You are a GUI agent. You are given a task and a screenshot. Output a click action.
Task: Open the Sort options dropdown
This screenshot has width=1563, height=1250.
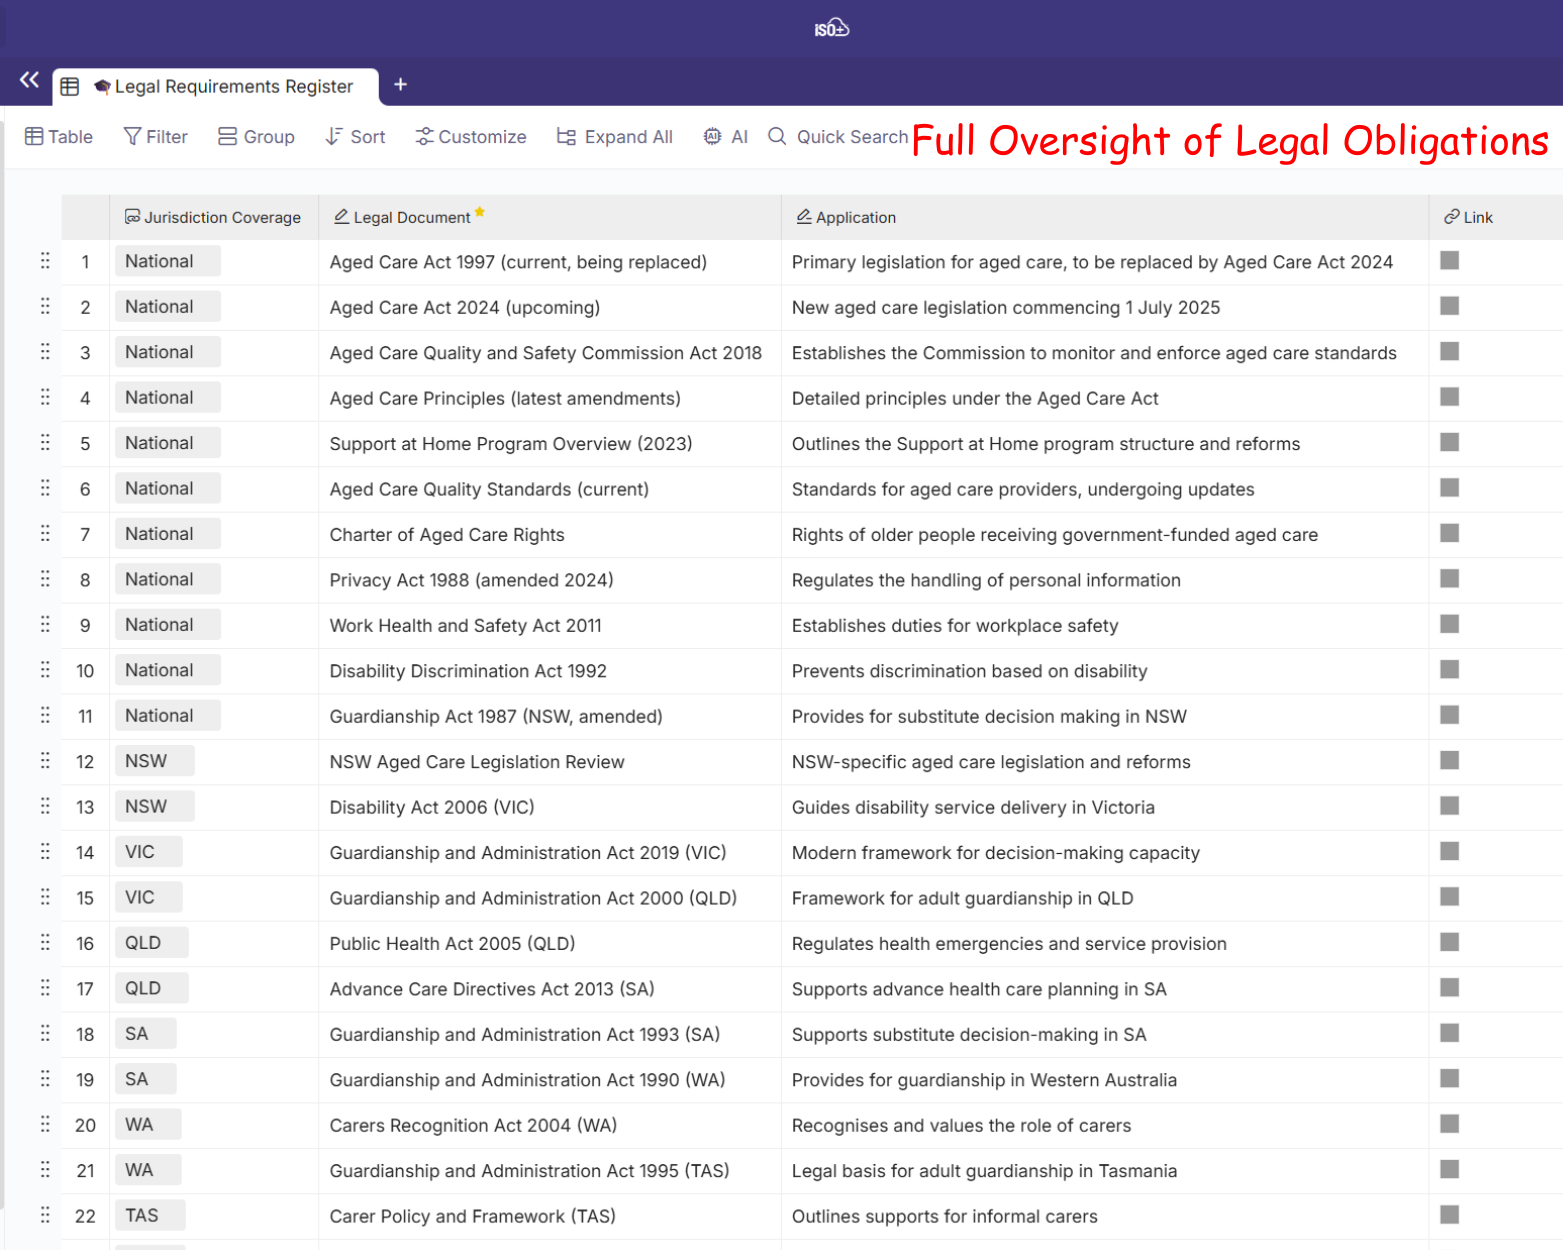click(355, 137)
